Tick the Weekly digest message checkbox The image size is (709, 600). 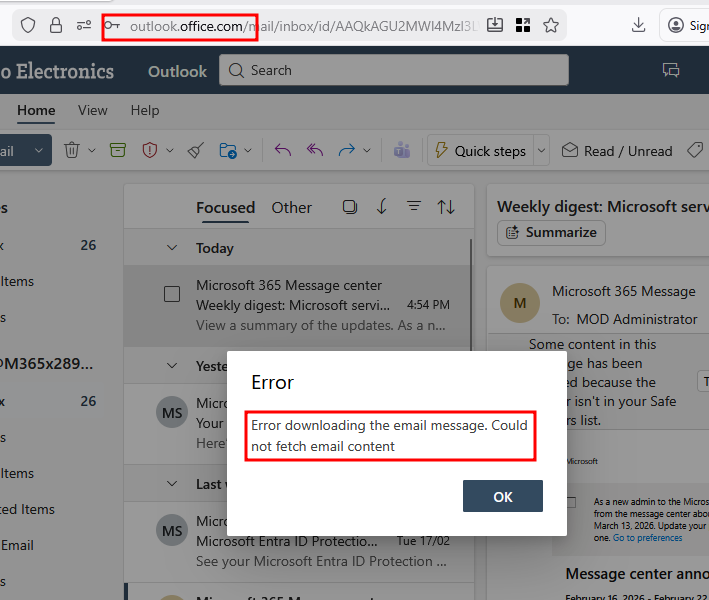click(172, 294)
